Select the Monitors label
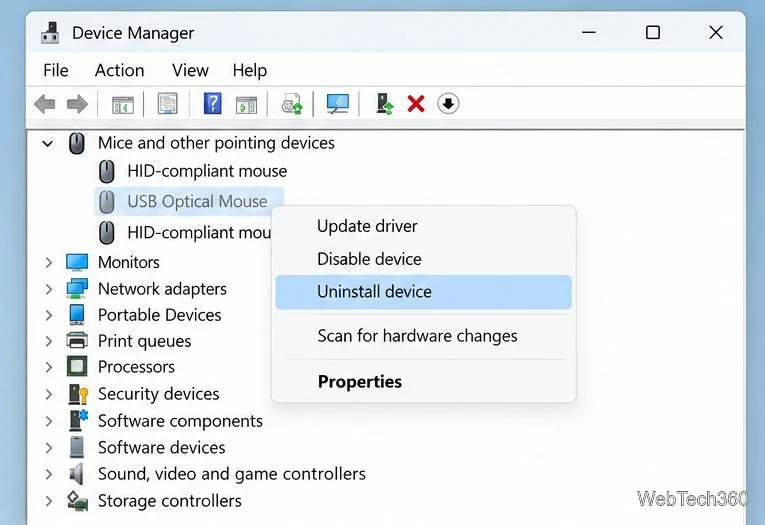 (129, 262)
